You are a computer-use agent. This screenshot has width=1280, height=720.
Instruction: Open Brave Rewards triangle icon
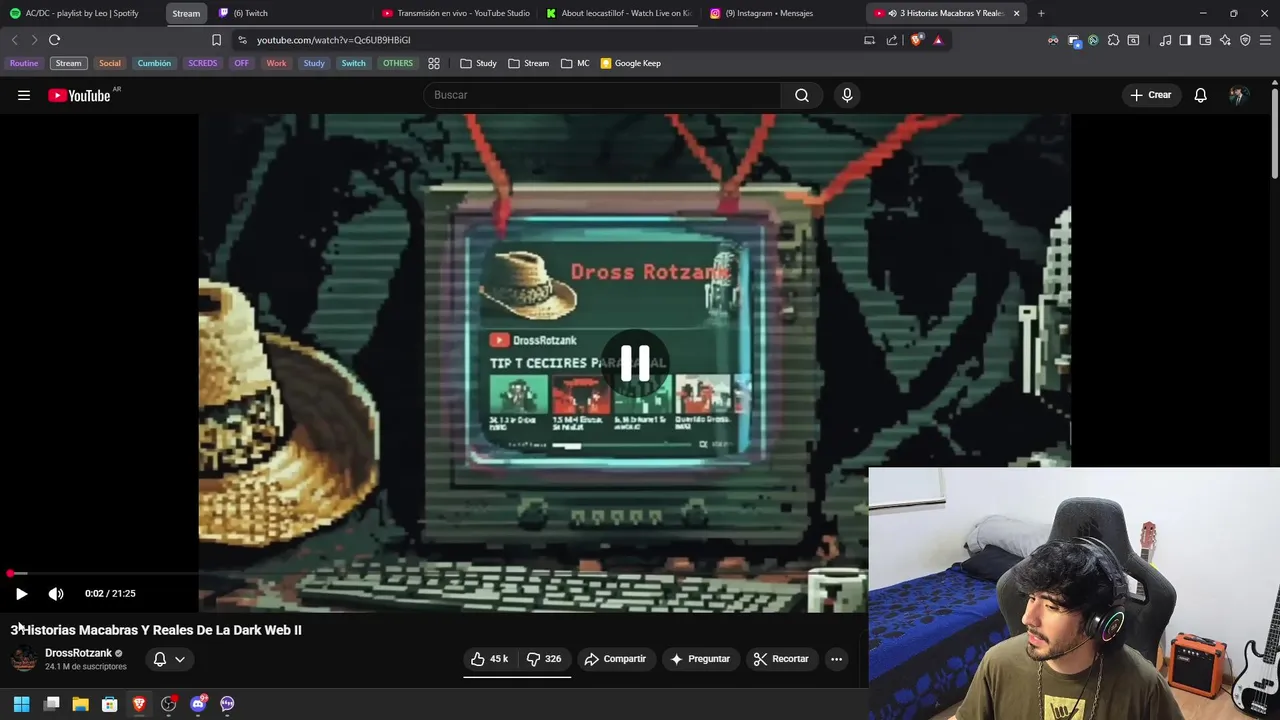(938, 40)
